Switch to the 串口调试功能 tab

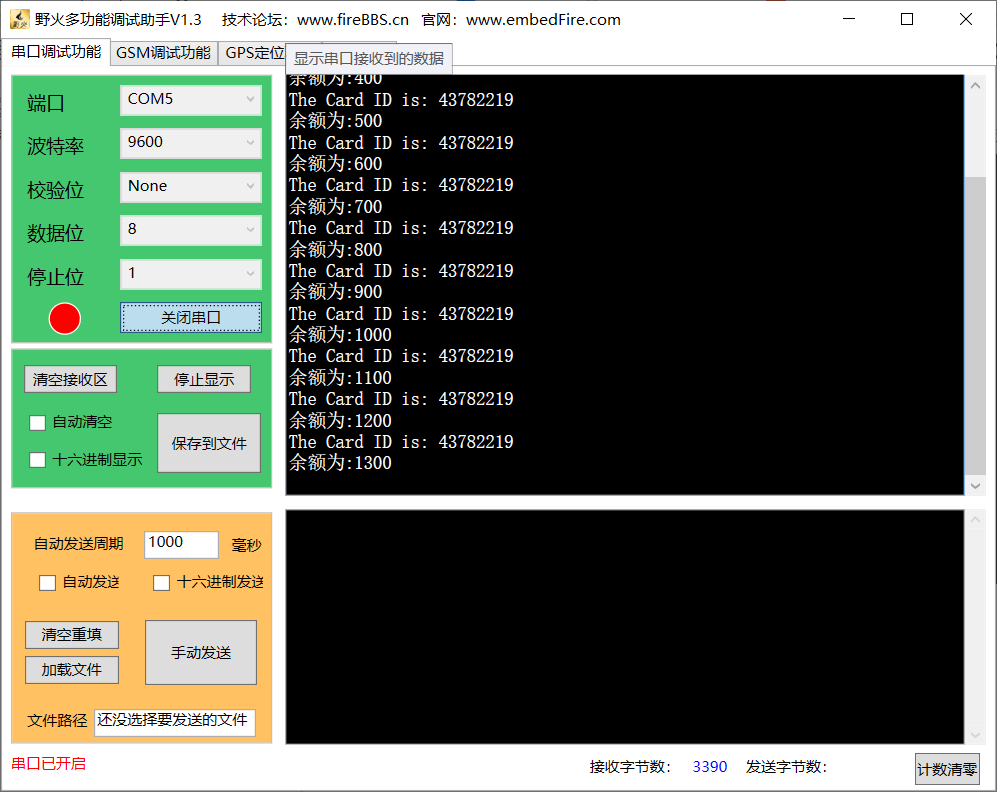[x=56, y=51]
